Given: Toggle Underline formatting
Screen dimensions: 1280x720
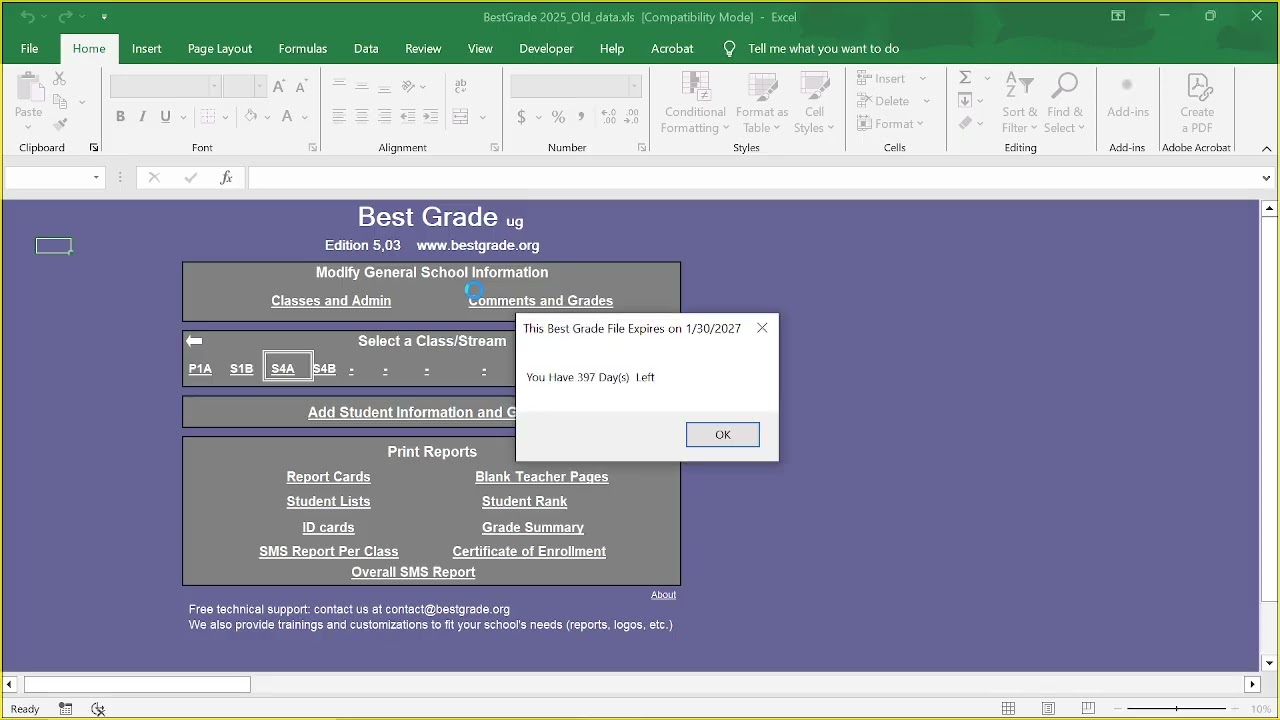Looking at the screenshot, I should (x=166, y=117).
